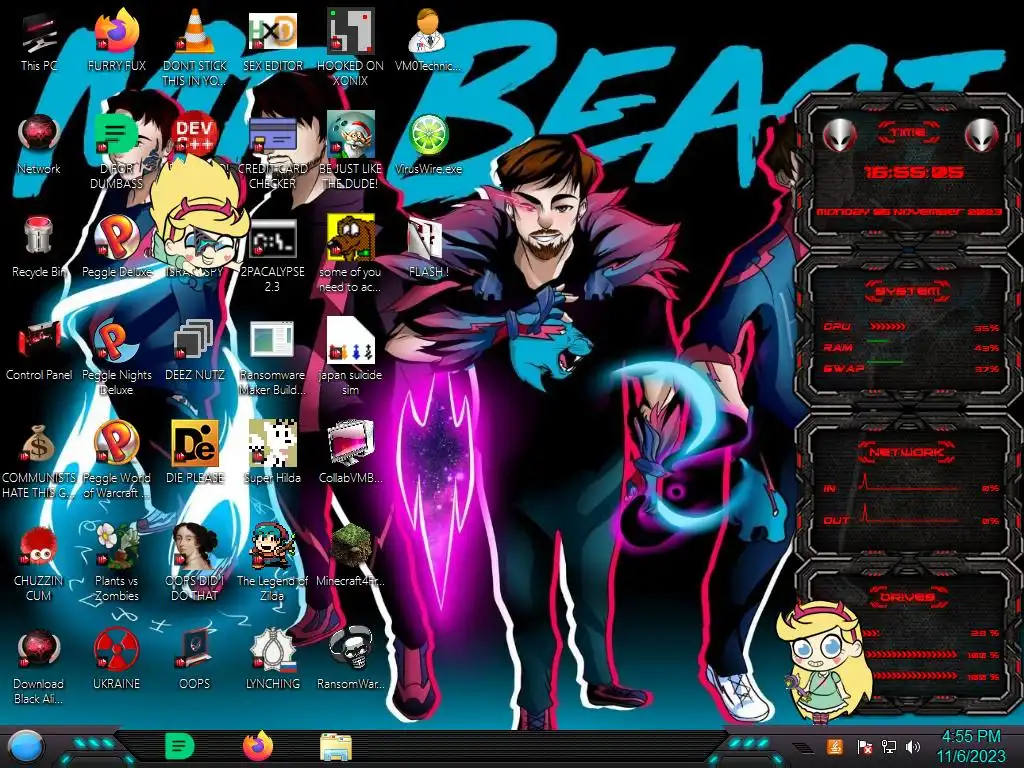Click the network tray icon
Viewport: 1024px width, 768px height.
(888, 747)
